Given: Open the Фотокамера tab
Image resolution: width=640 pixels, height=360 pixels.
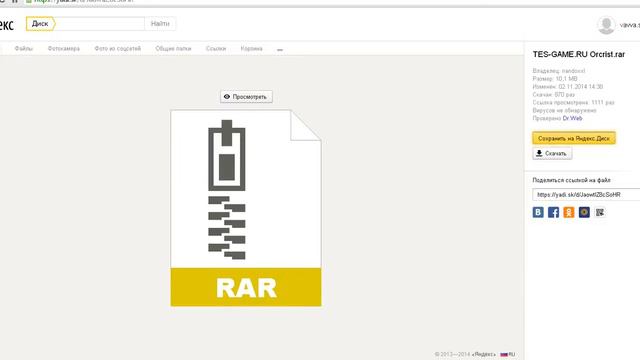Looking at the screenshot, I should pos(64,49).
